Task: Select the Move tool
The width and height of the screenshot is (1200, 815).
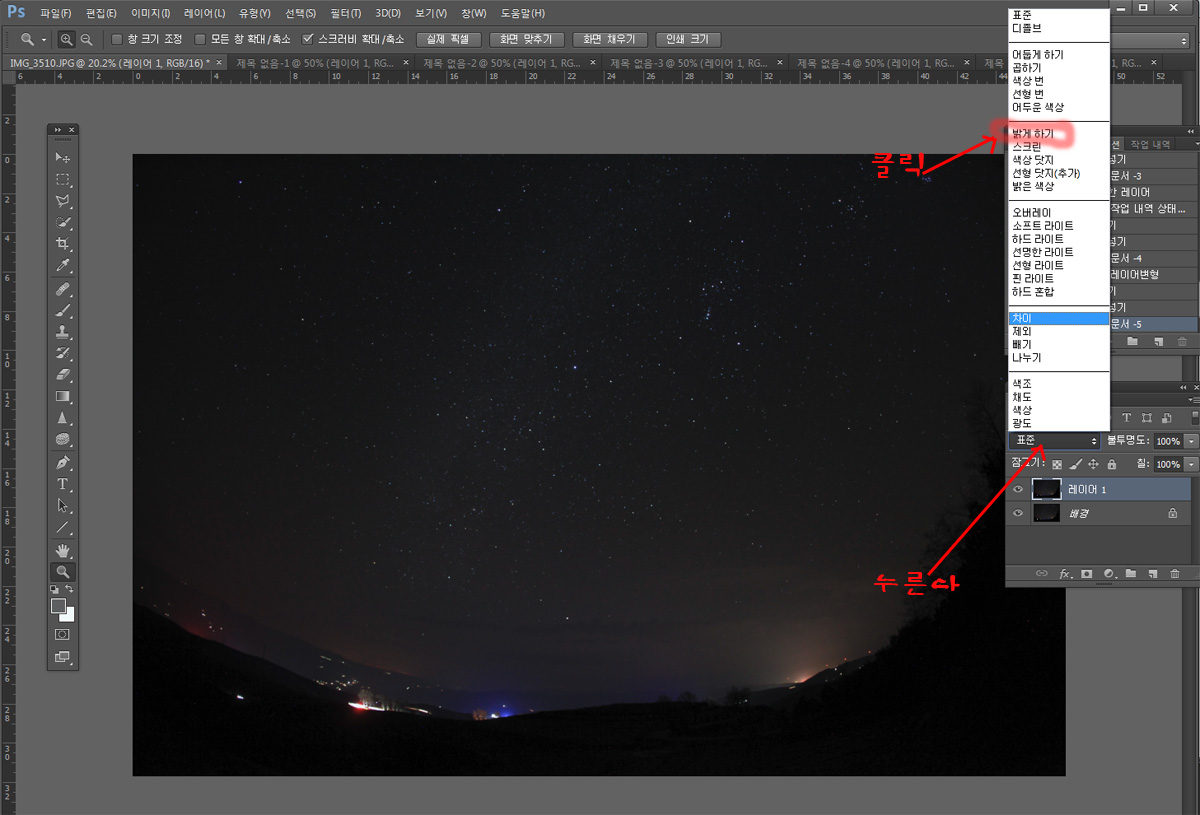Action: pyautogui.click(x=63, y=158)
